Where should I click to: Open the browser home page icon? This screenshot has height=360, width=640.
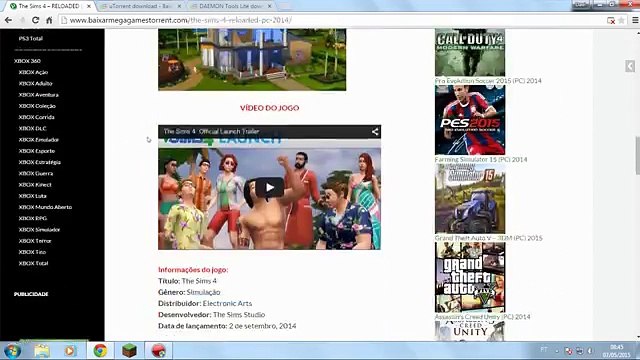click(49, 20)
